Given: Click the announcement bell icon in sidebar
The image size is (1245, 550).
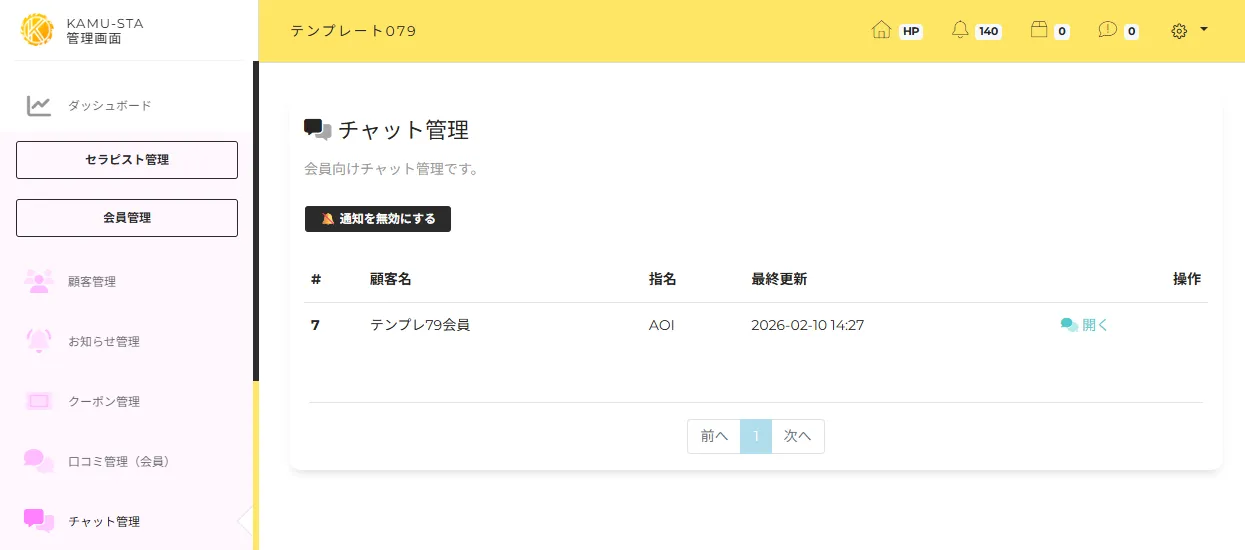Looking at the screenshot, I should [x=39, y=341].
